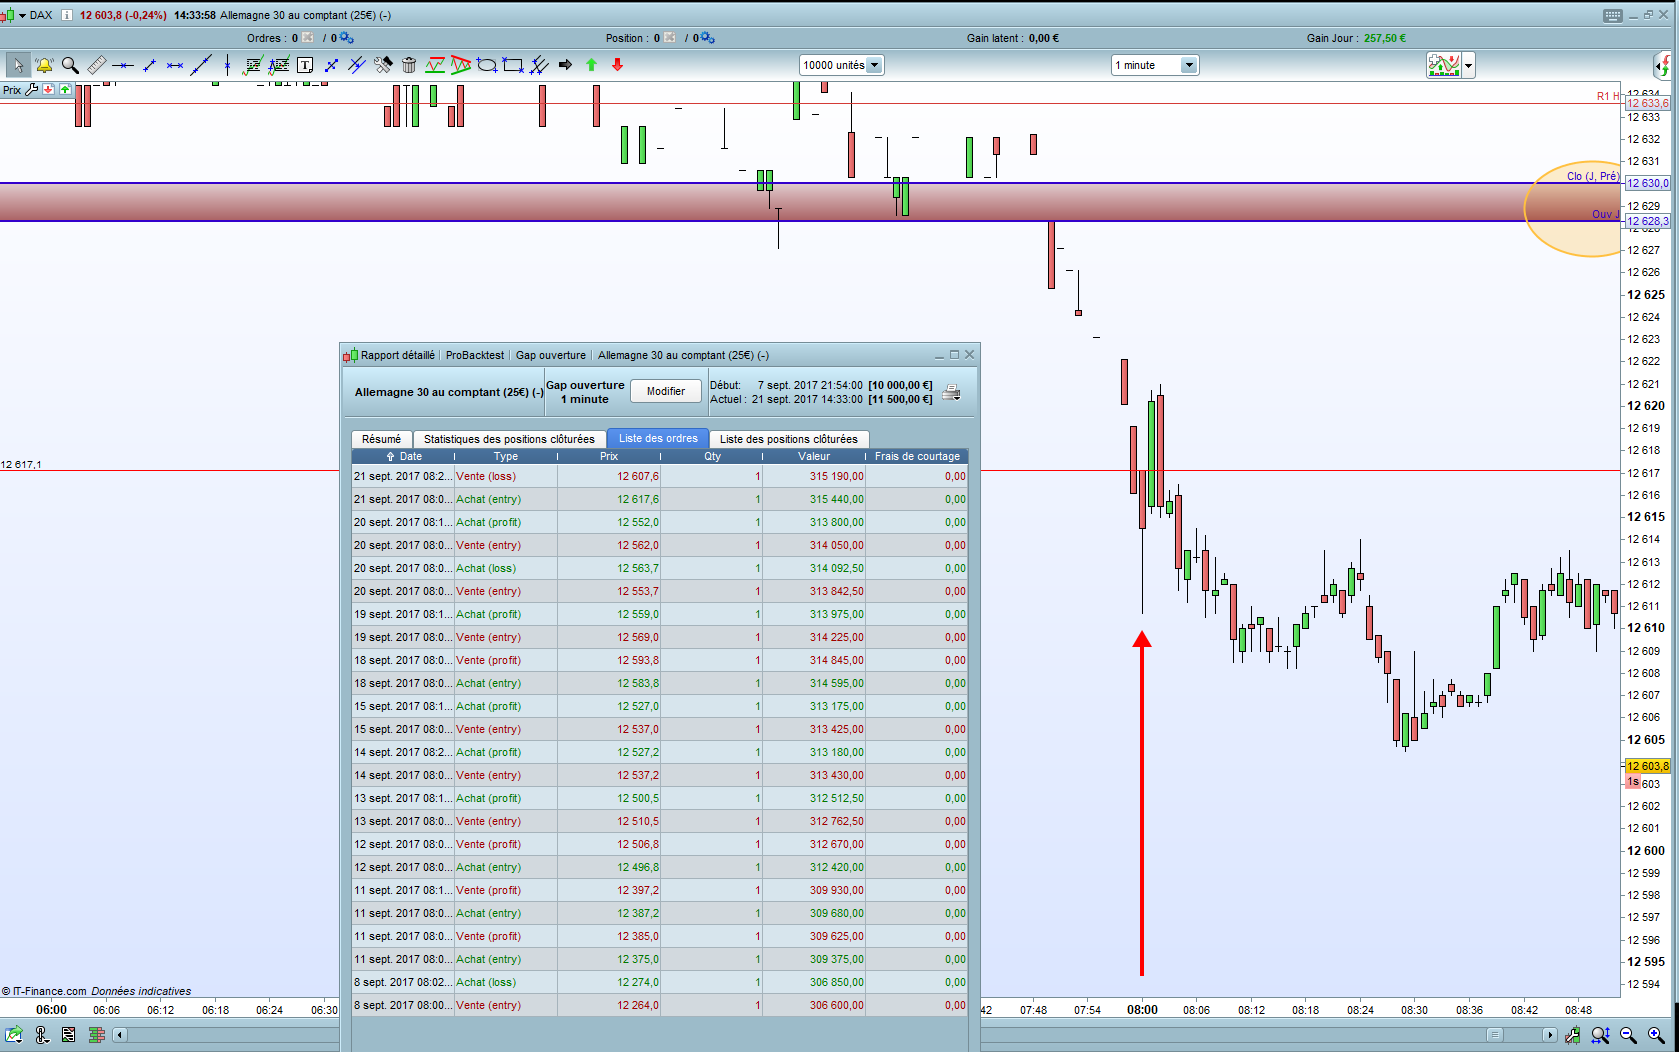Click the red down arrow beside Prix
Image resolution: width=1679 pixels, height=1052 pixels.
(x=48, y=89)
